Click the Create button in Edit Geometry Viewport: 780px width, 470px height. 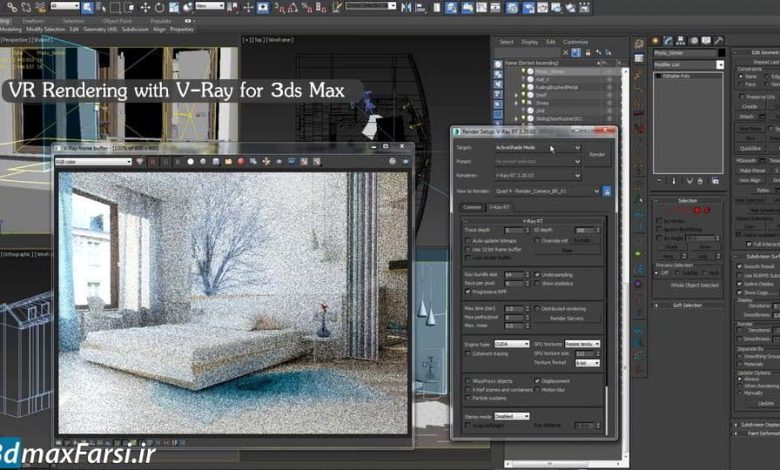pyautogui.click(x=749, y=106)
